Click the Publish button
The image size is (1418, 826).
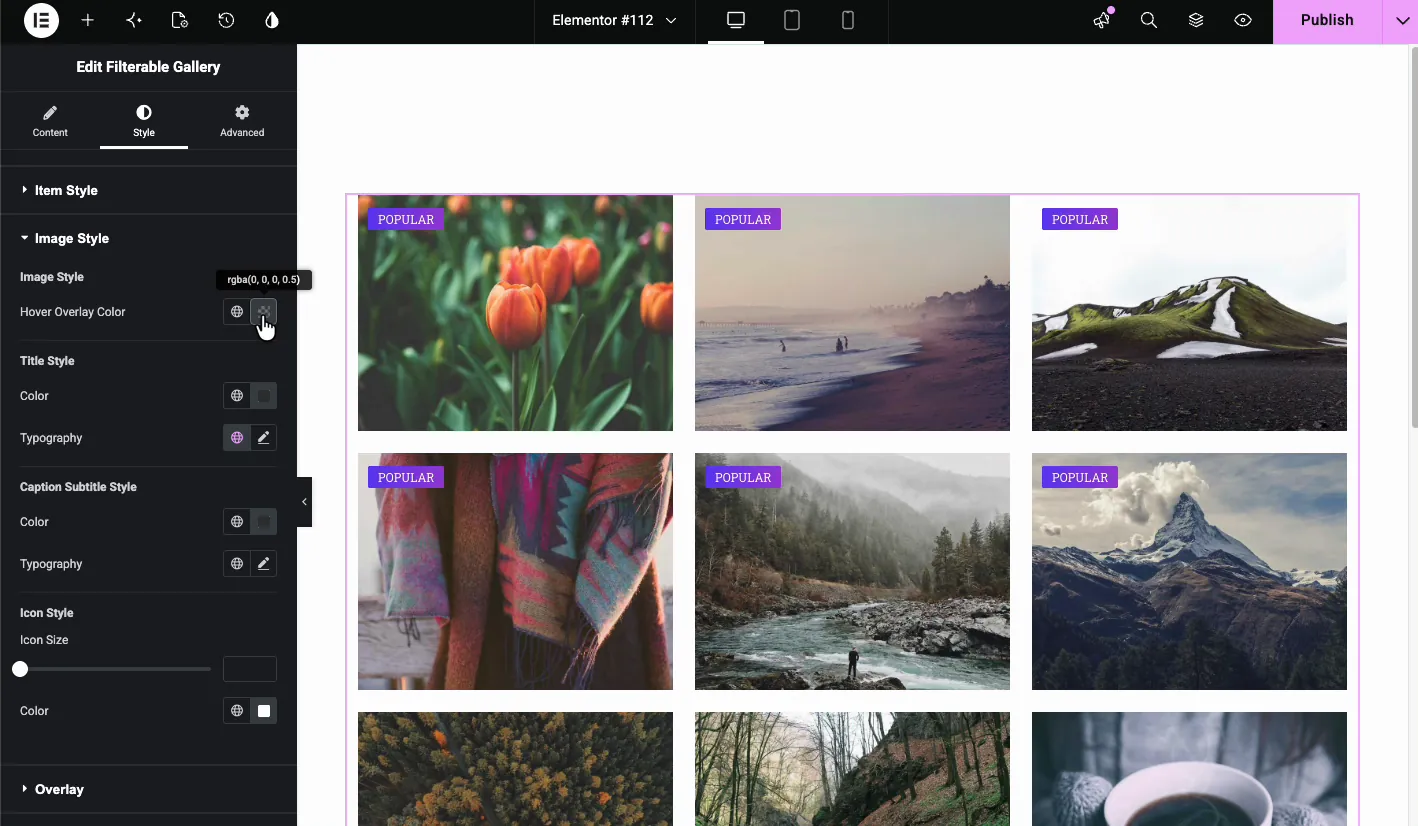tap(1327, 20)
